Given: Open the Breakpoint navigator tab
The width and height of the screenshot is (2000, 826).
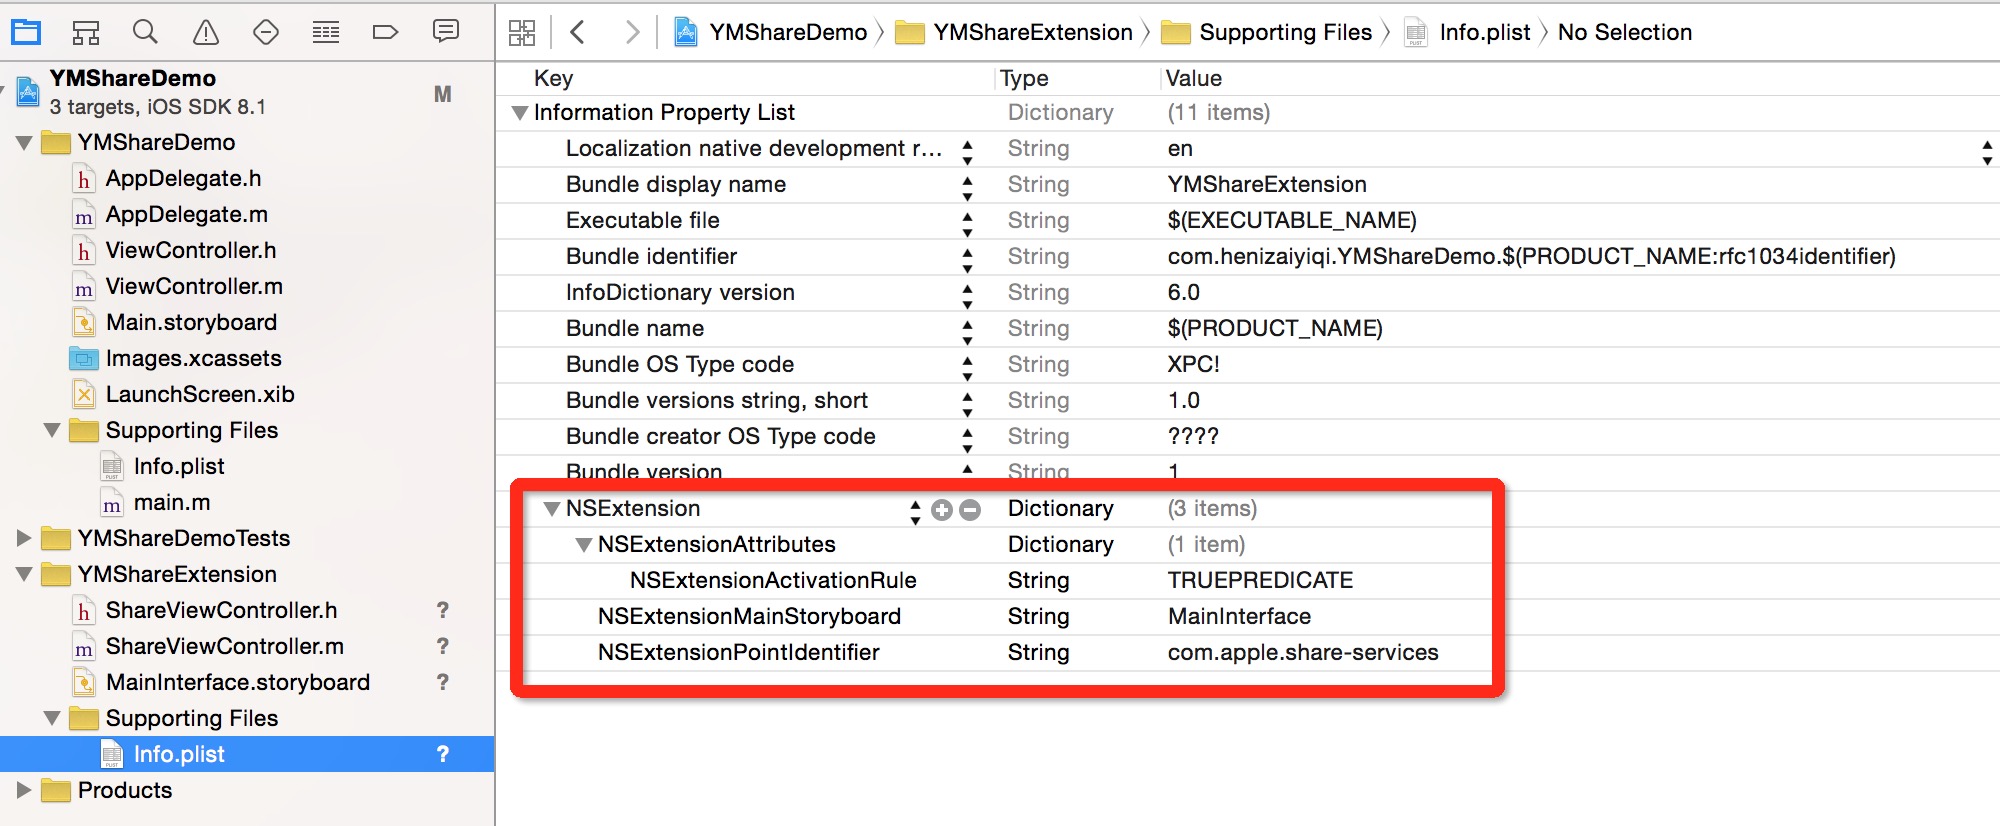Looking at the screenshot, I should [385, 32].
